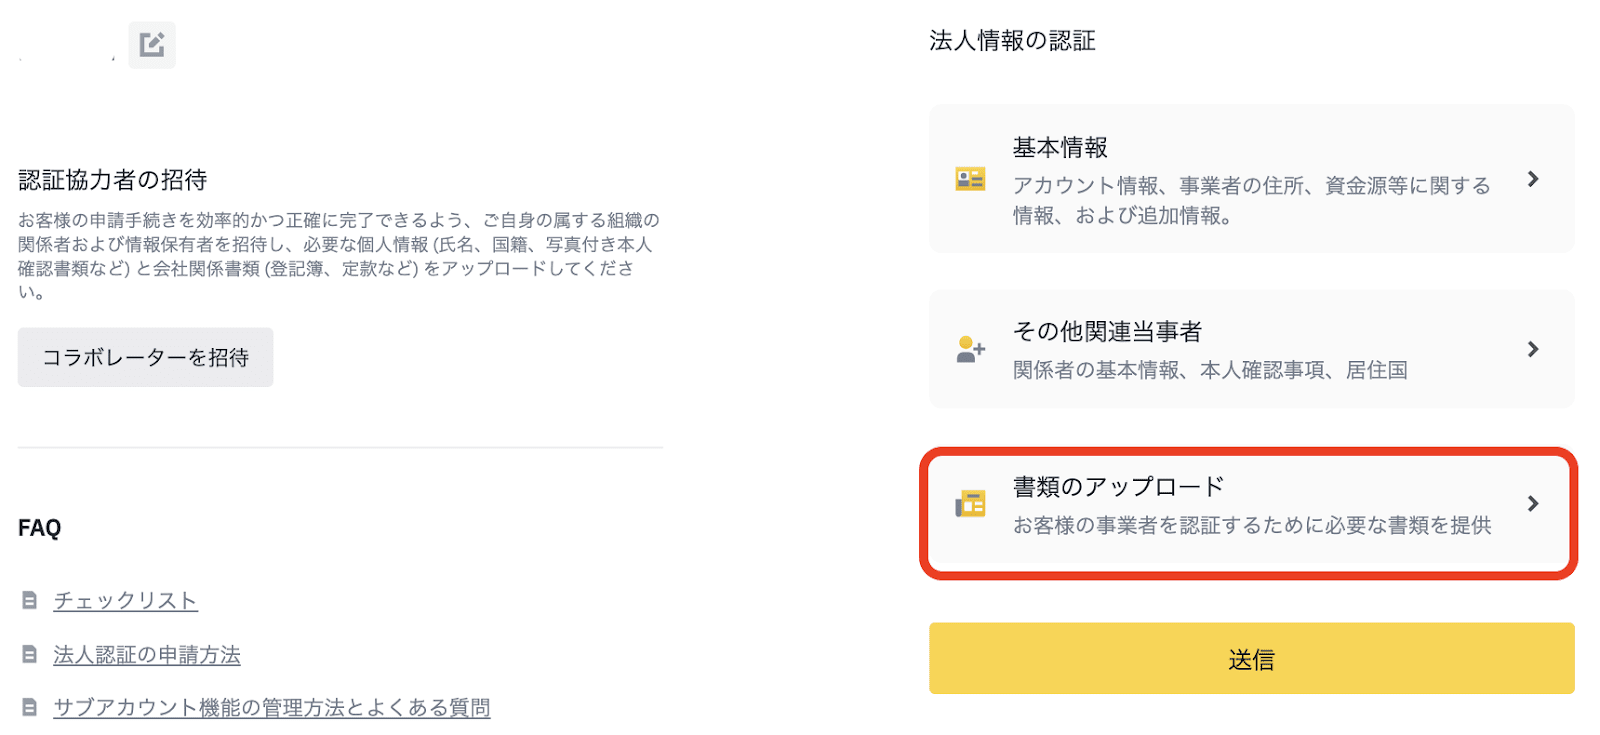The width and height of the screenshot is (1600, 735).
Task: Expand その他関連当事者 with its chevron arrow
Action: (x=1532, y=349)
